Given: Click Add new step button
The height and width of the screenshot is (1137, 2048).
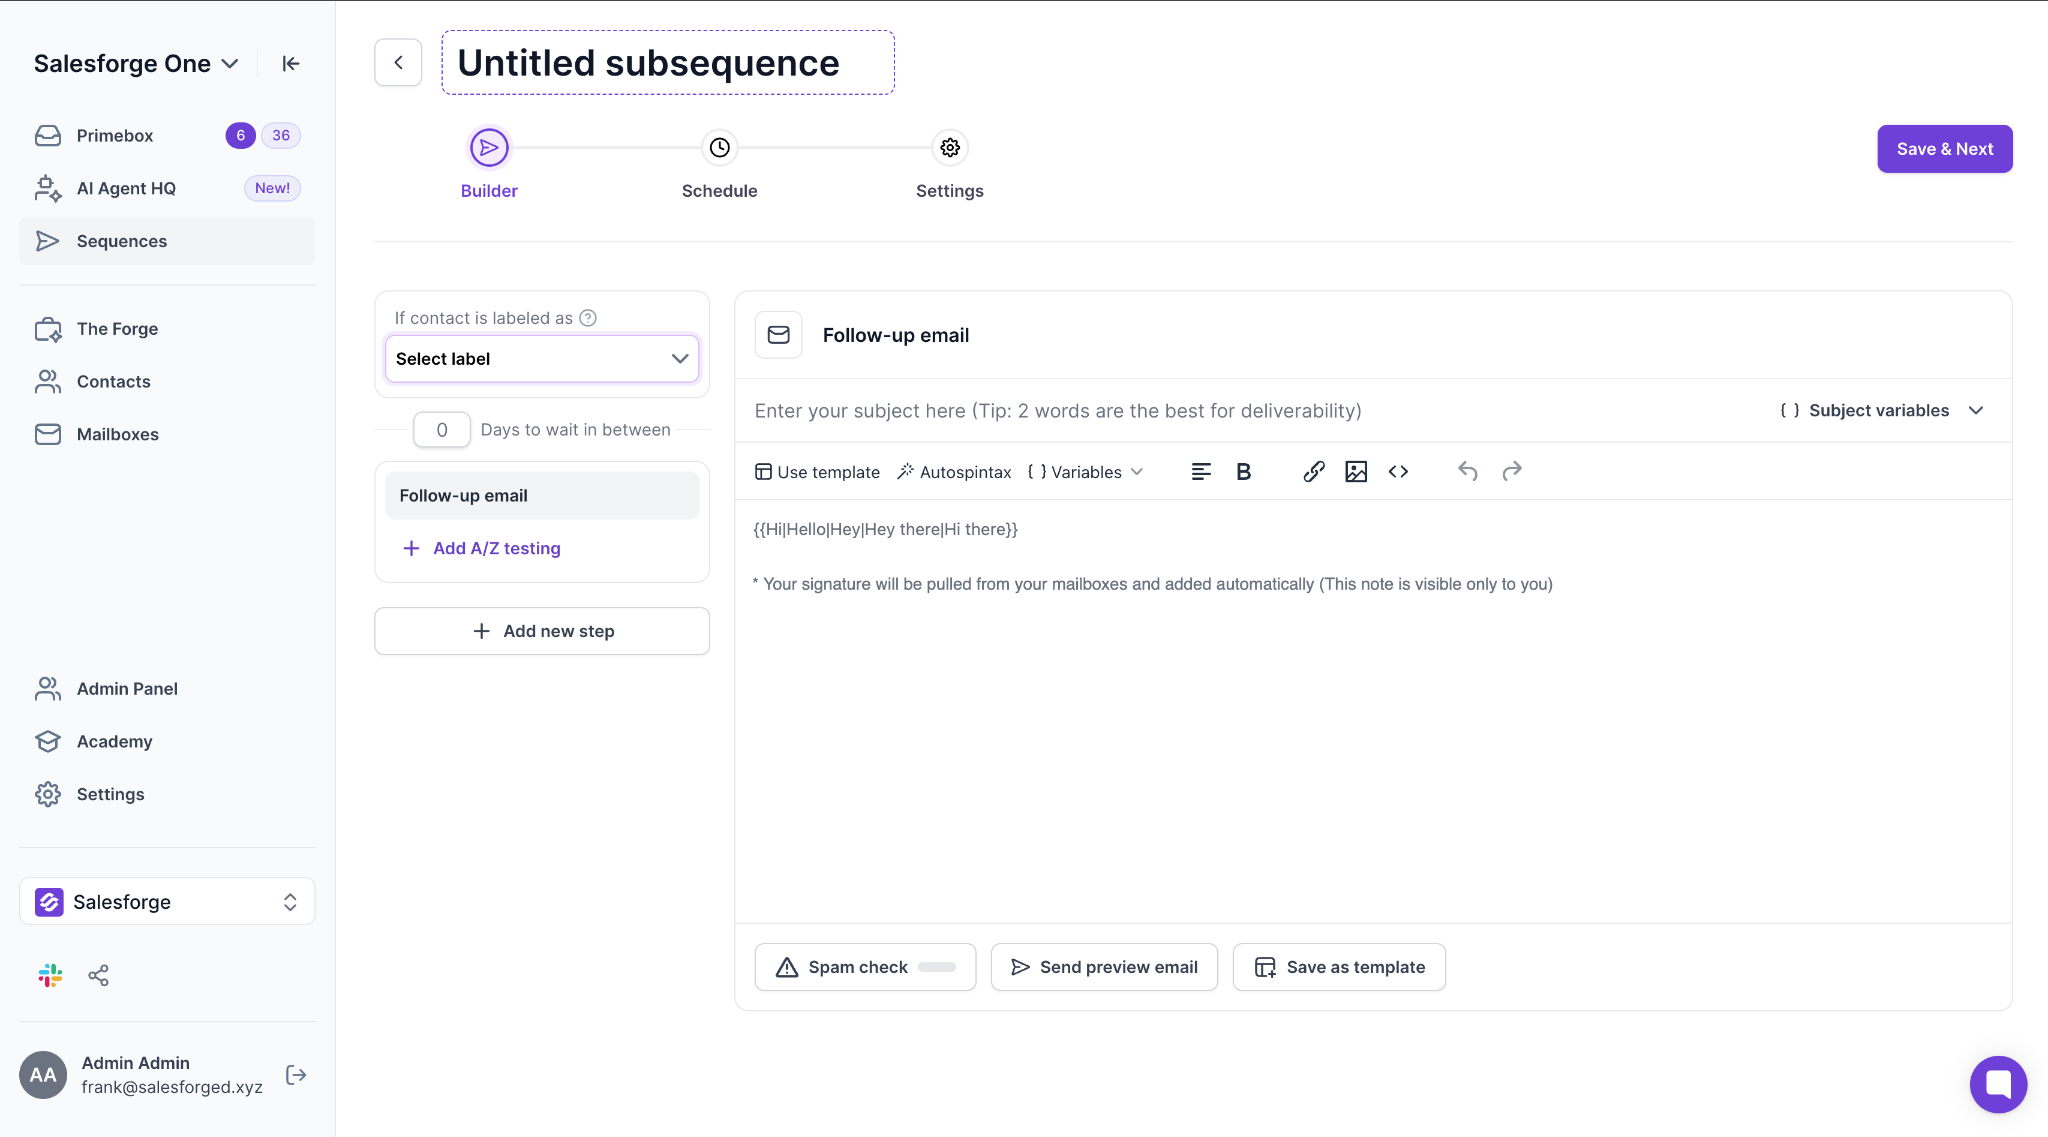Looking at the screenshot, I should point(542,631).
